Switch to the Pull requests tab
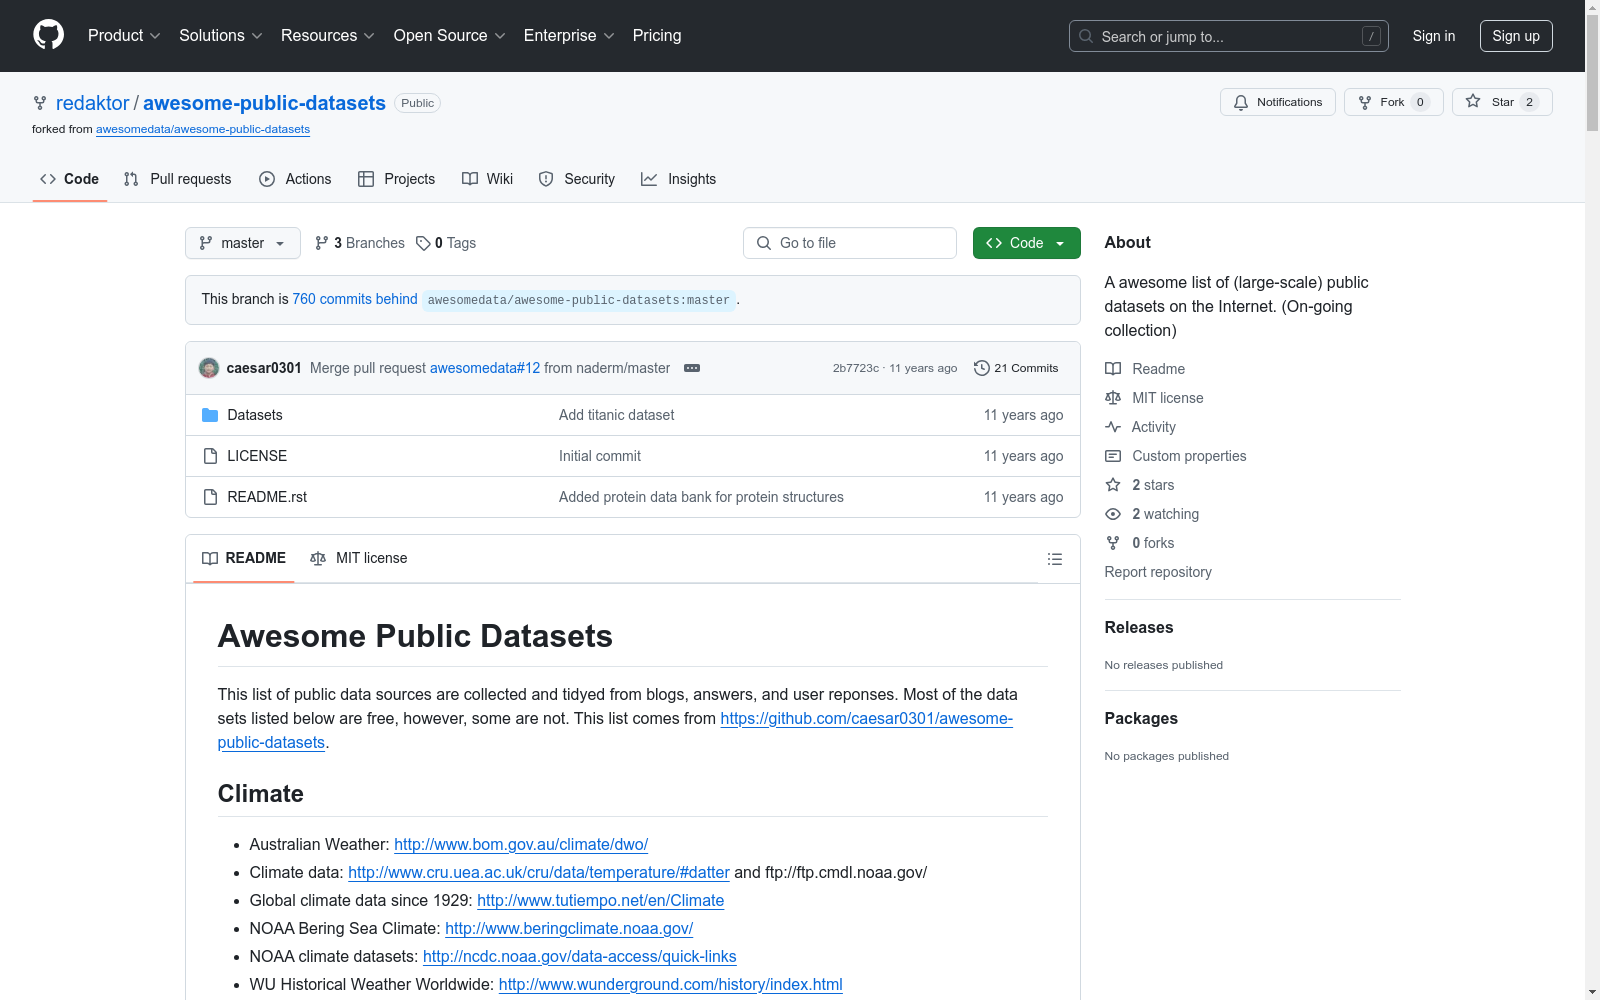The width and height of the screenshot is (1600, 1000). tap(177, 179)
